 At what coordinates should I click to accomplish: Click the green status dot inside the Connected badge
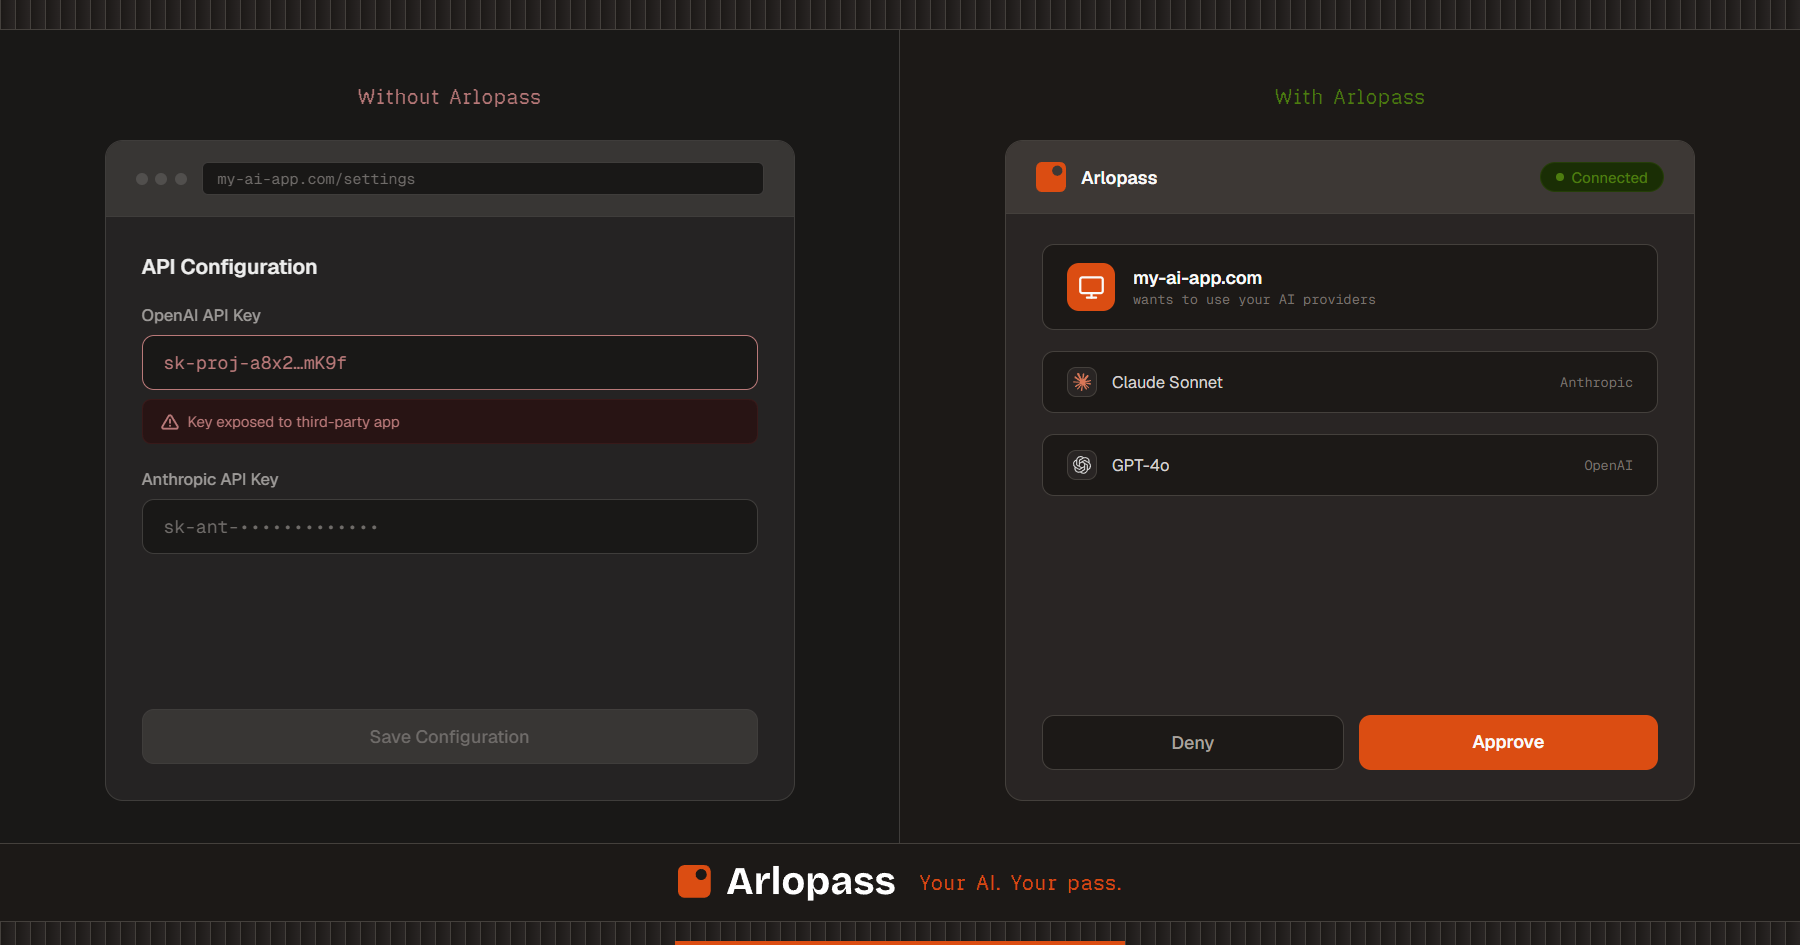click(1558, 177)
